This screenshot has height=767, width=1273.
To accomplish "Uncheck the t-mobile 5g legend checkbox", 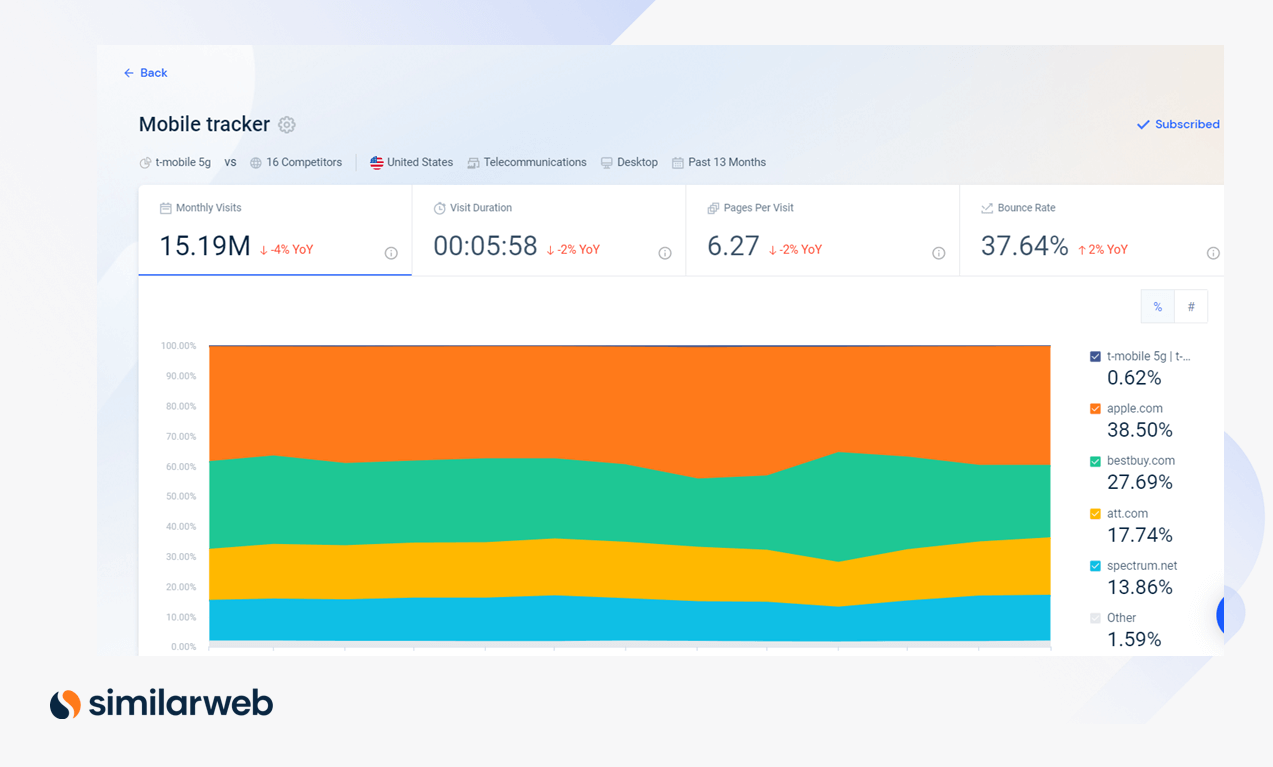I will [x=1095, y=357].
